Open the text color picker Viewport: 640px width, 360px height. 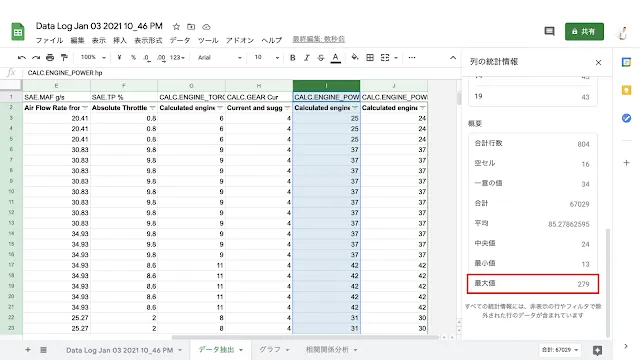pyautogui.click(x=336, y=58)
